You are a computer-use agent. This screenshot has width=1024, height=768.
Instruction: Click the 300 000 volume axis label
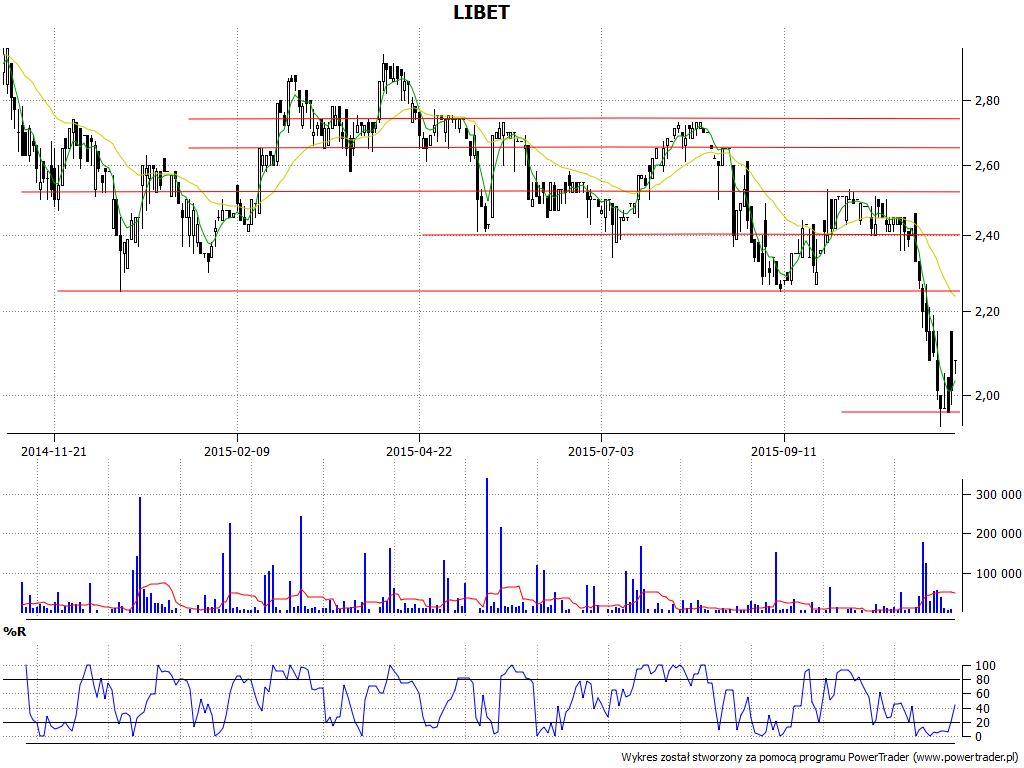point(999,495)
